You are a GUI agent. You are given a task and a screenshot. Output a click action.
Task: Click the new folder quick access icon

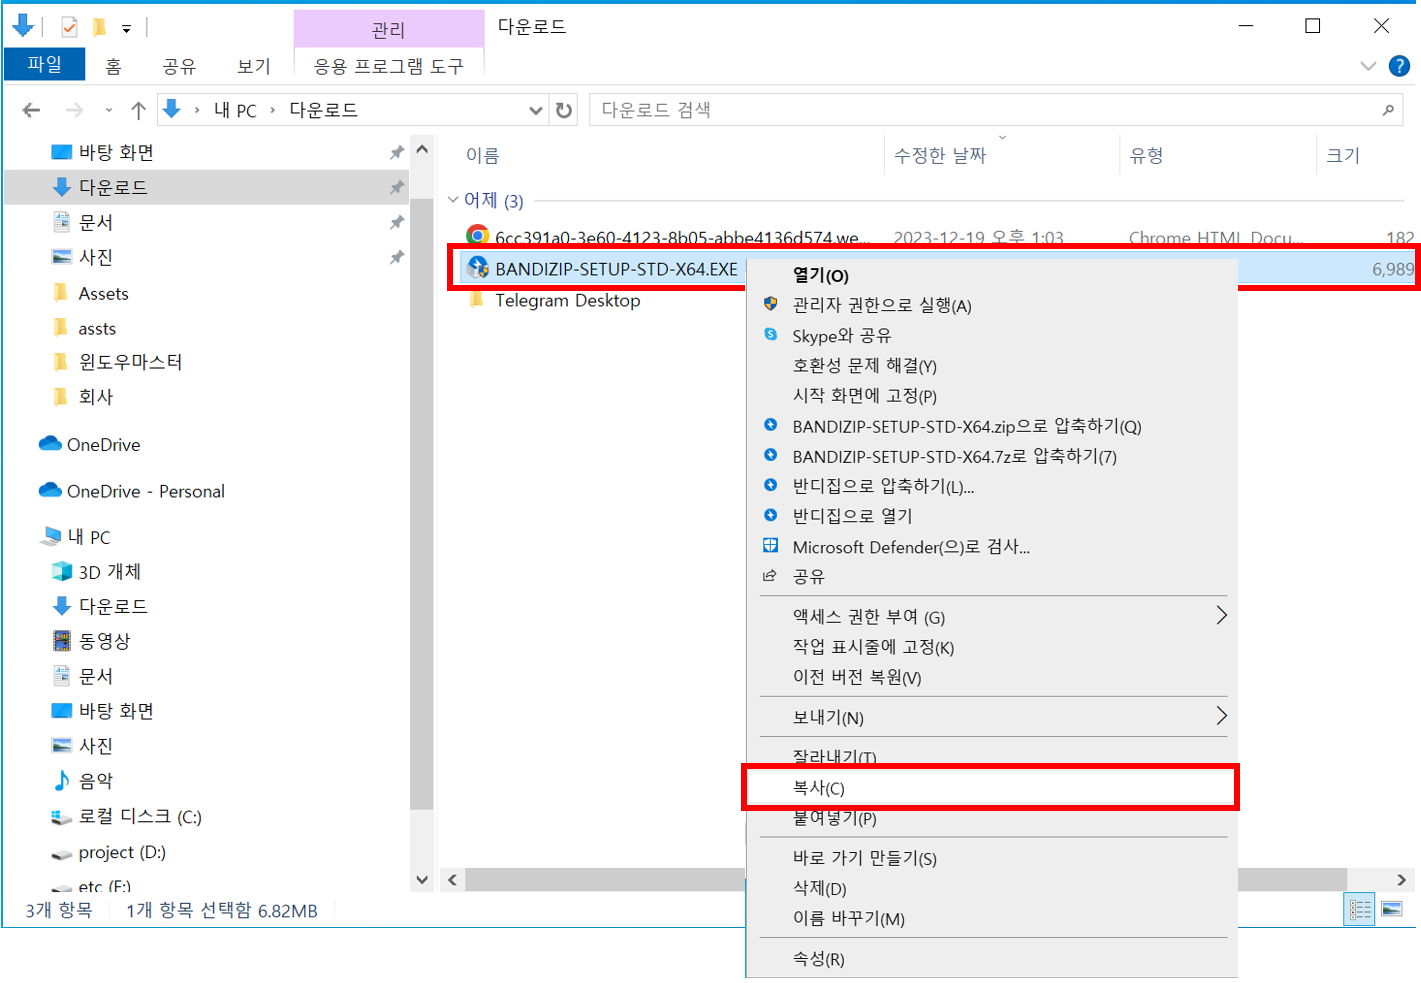coord(99,27)
